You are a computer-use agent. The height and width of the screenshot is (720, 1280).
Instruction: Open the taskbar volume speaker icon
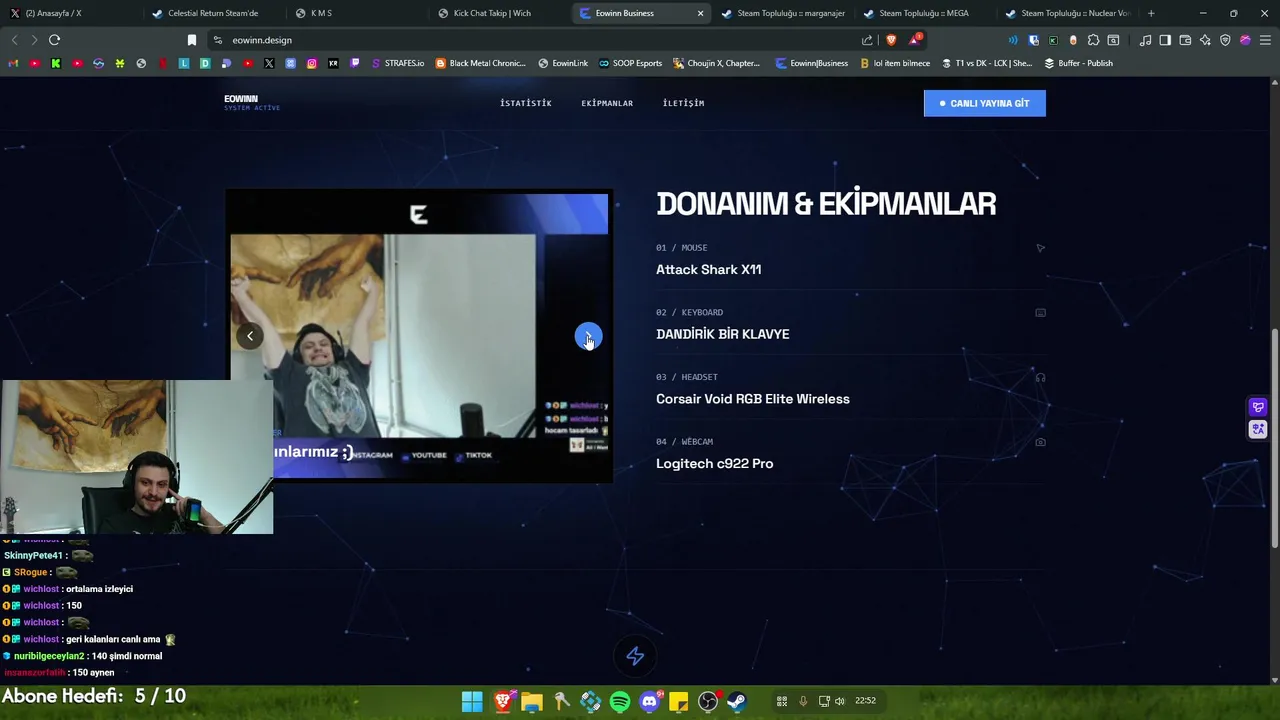coord(840,701)
